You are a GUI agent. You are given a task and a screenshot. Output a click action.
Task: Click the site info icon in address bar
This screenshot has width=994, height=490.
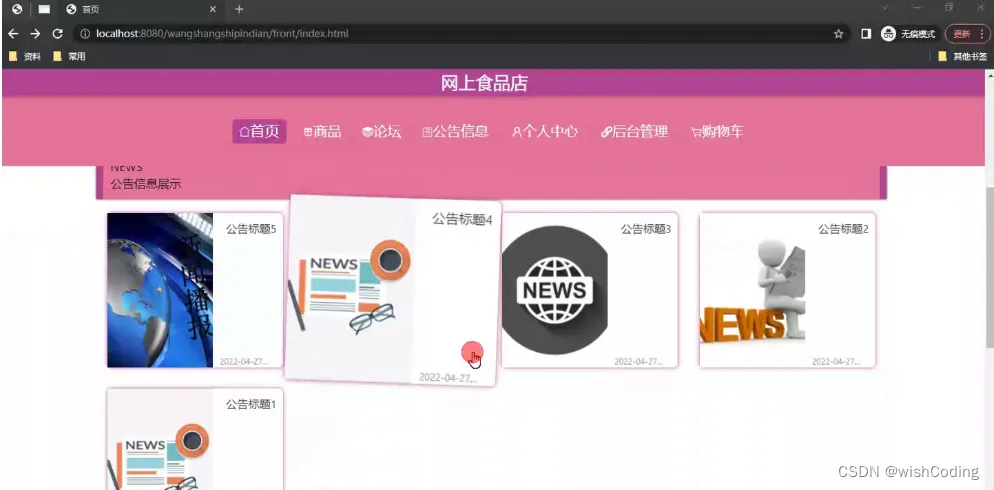[x=84, y=34]
